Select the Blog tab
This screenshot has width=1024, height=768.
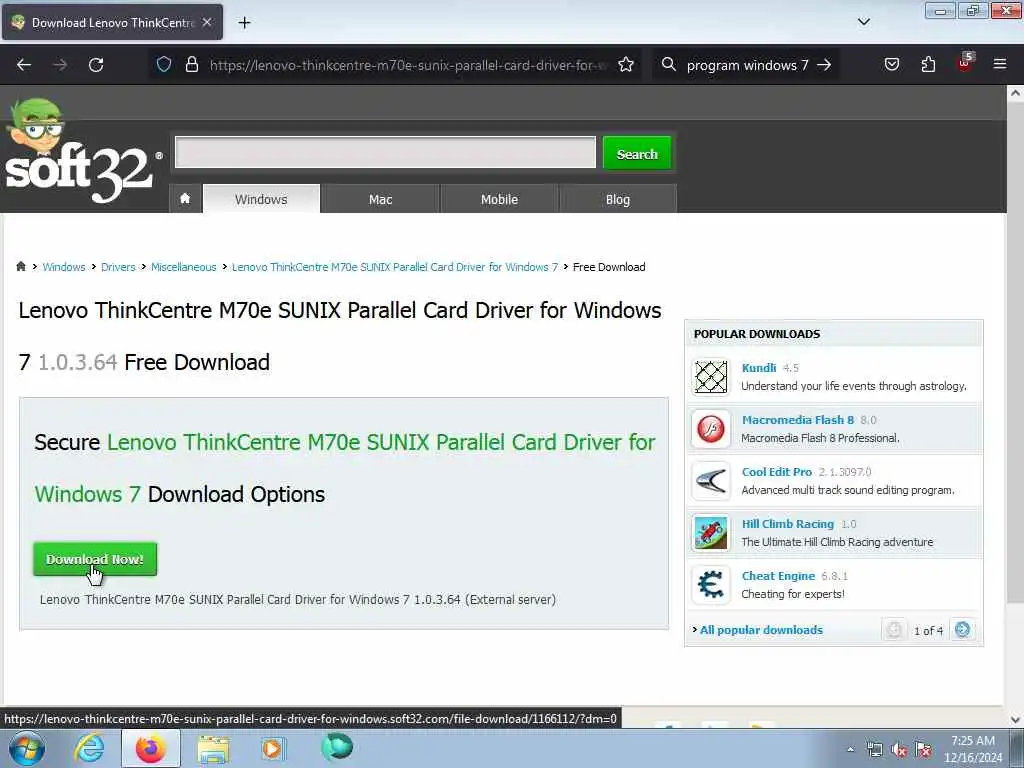[618, 199]
